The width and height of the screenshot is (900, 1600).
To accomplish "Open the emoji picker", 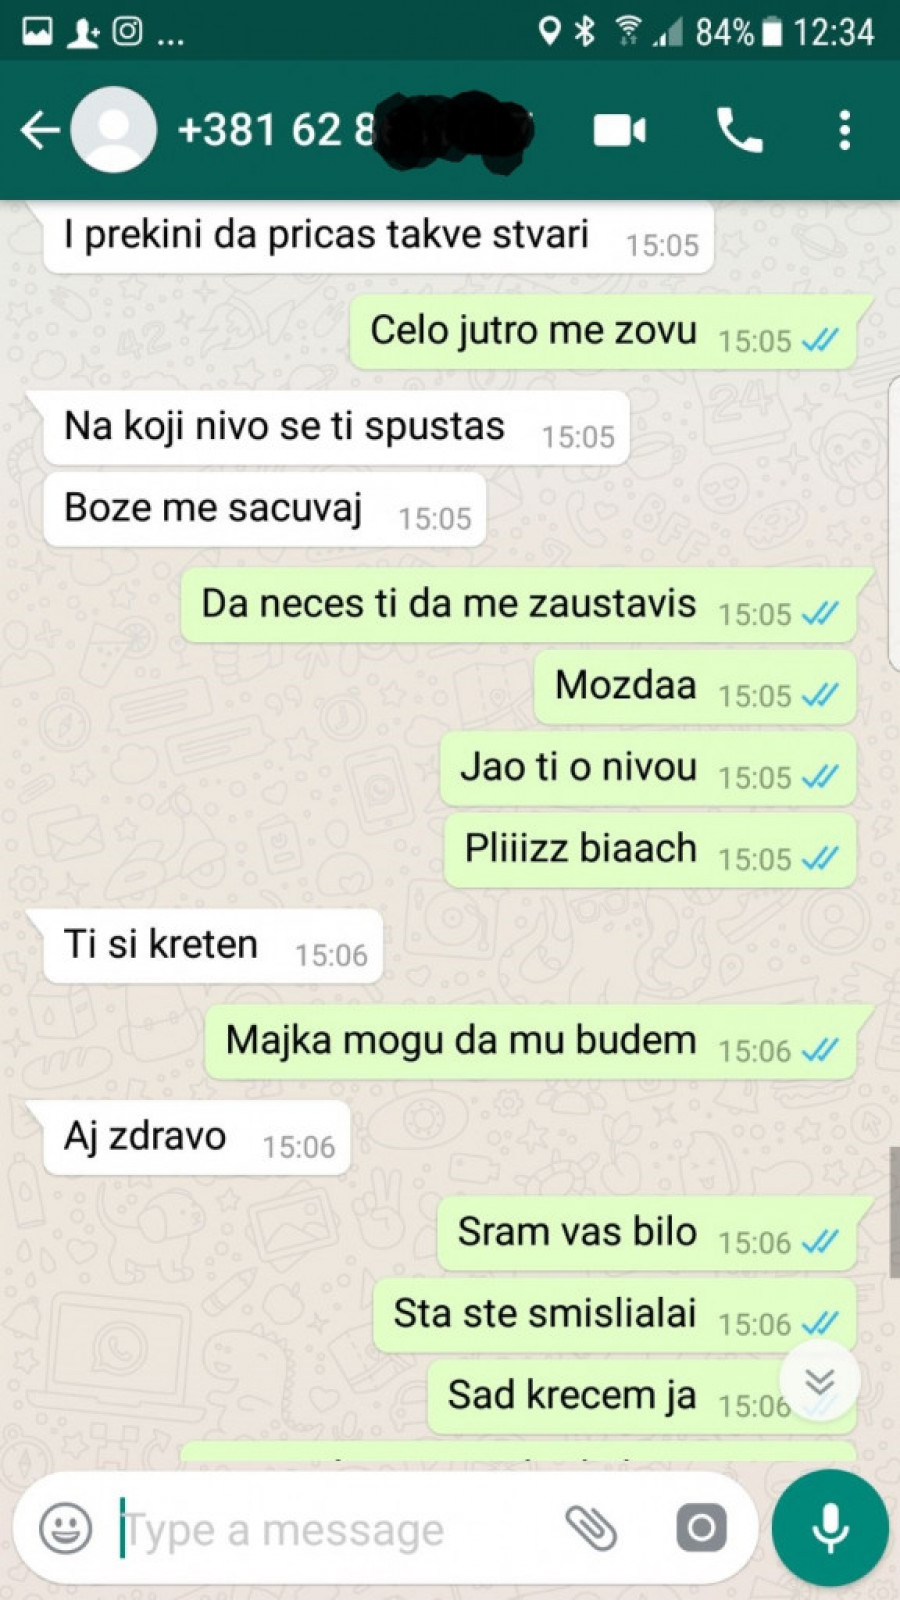I will click(66, 1528).
